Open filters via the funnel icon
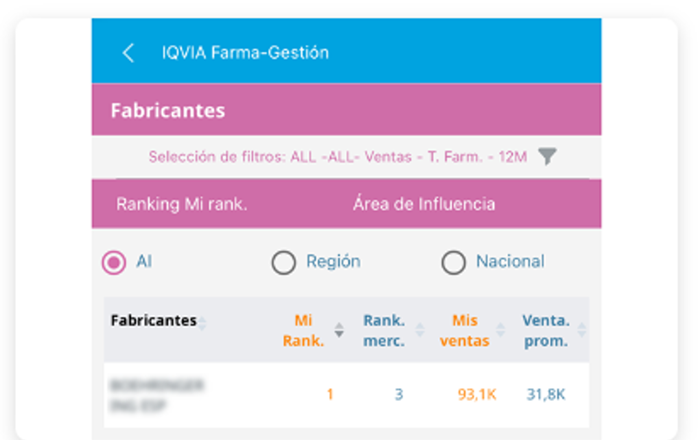The height and width of the screenshot is (440, 700). click(x=547, y=156)
